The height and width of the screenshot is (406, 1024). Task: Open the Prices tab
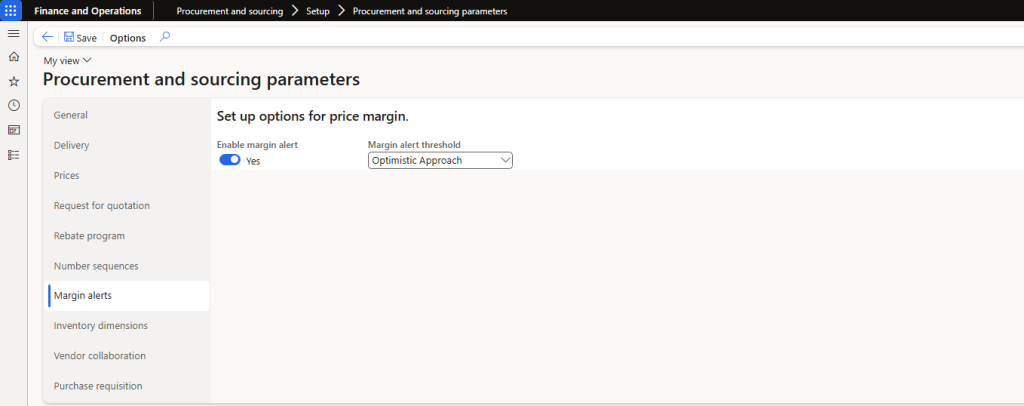(67, 175)
